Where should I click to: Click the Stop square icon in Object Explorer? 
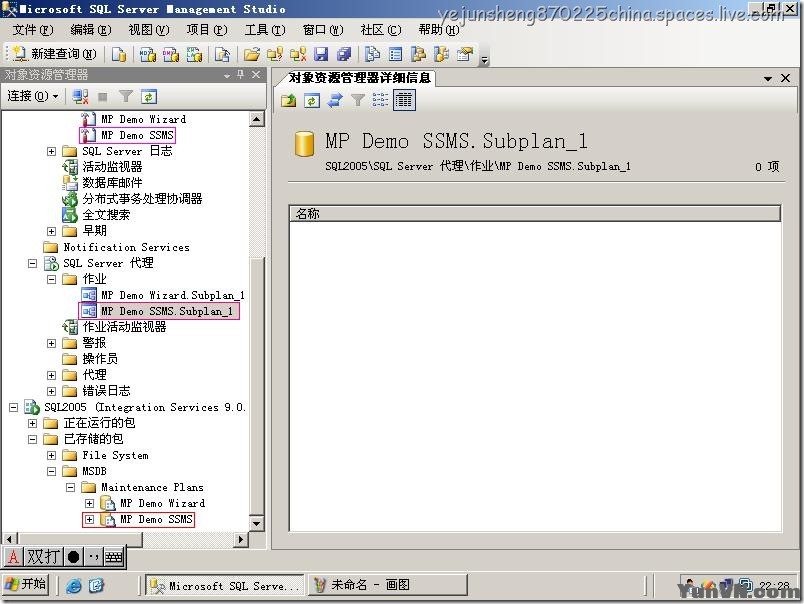tap(103, 96)
